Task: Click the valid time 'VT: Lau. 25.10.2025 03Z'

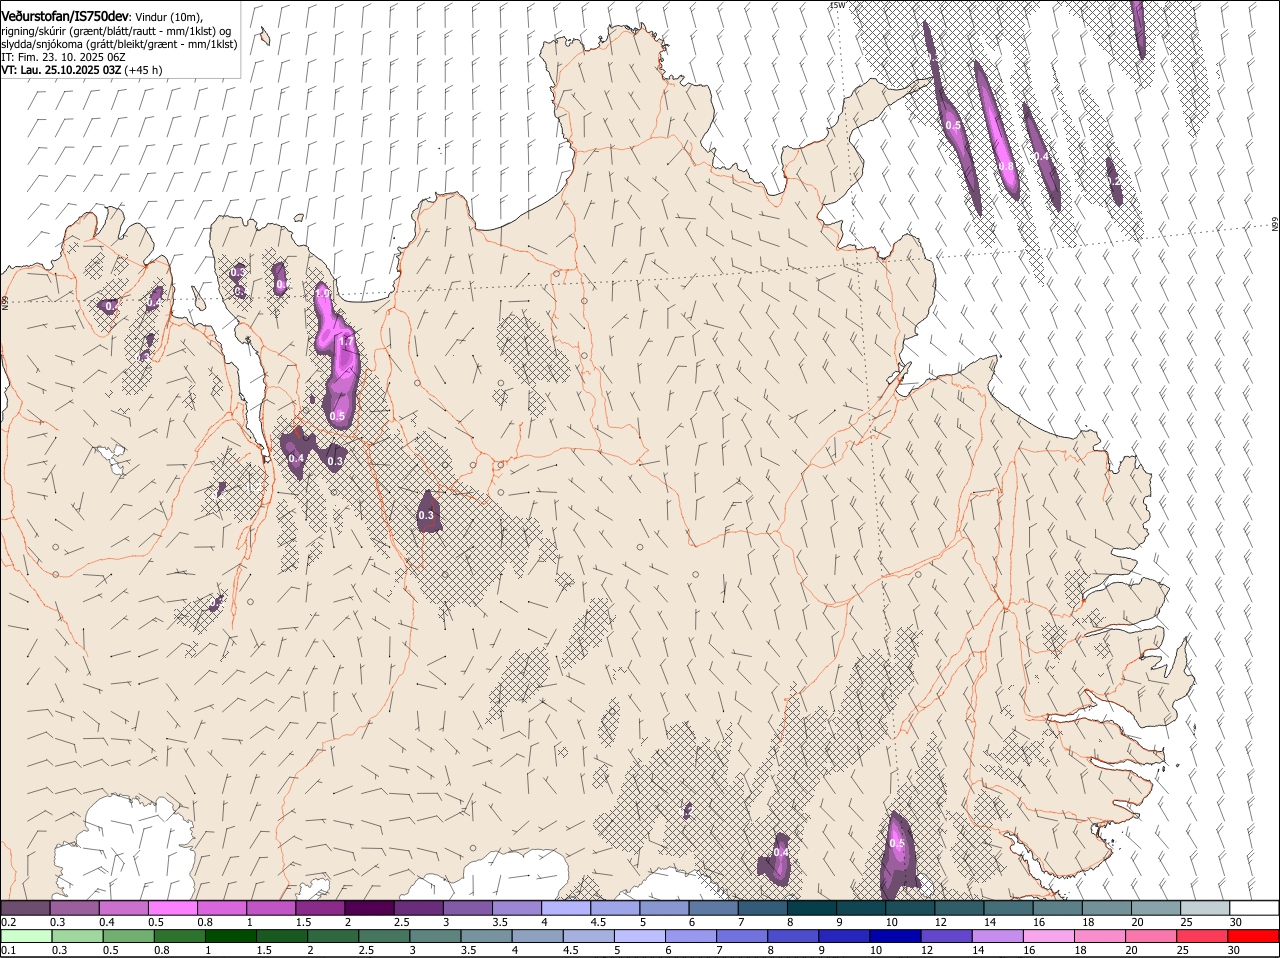Action: (x=61, y=70)
